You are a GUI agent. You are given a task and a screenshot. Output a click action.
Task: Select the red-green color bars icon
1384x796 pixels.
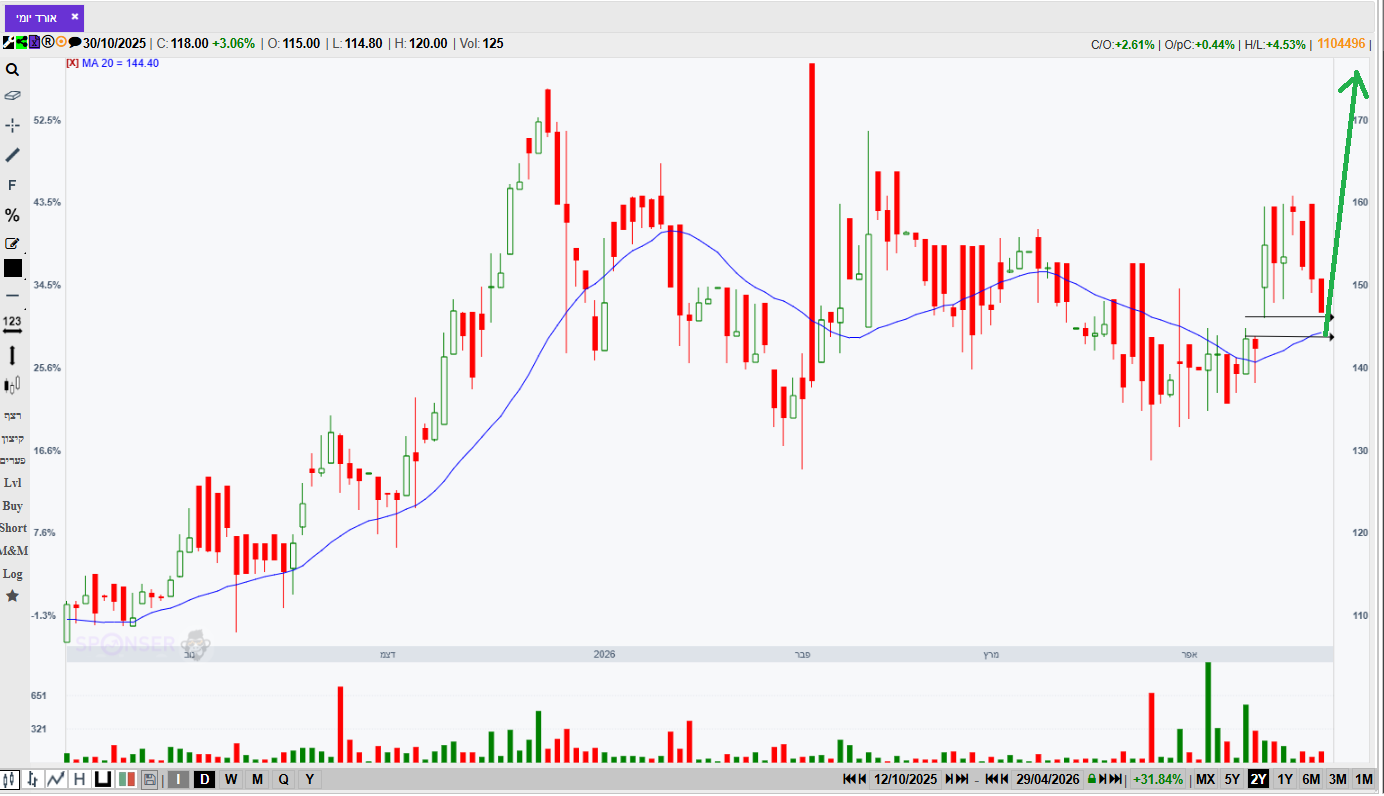tap(126, 779)
